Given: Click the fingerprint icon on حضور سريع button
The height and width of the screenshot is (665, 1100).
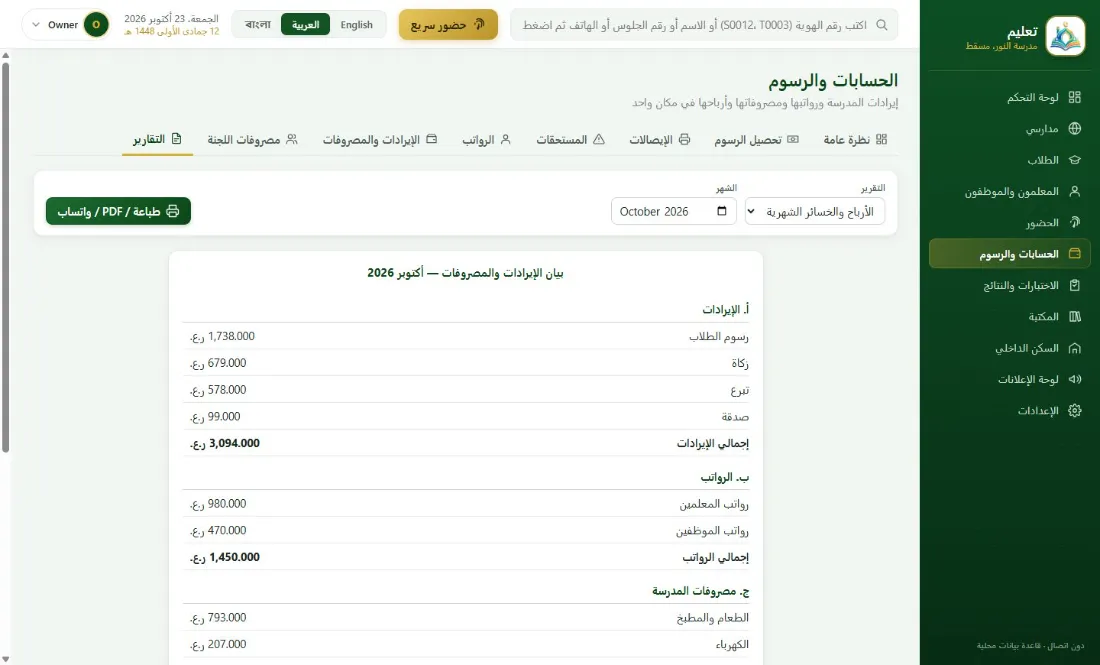Looking at the screenshot, I should (479, 25).
